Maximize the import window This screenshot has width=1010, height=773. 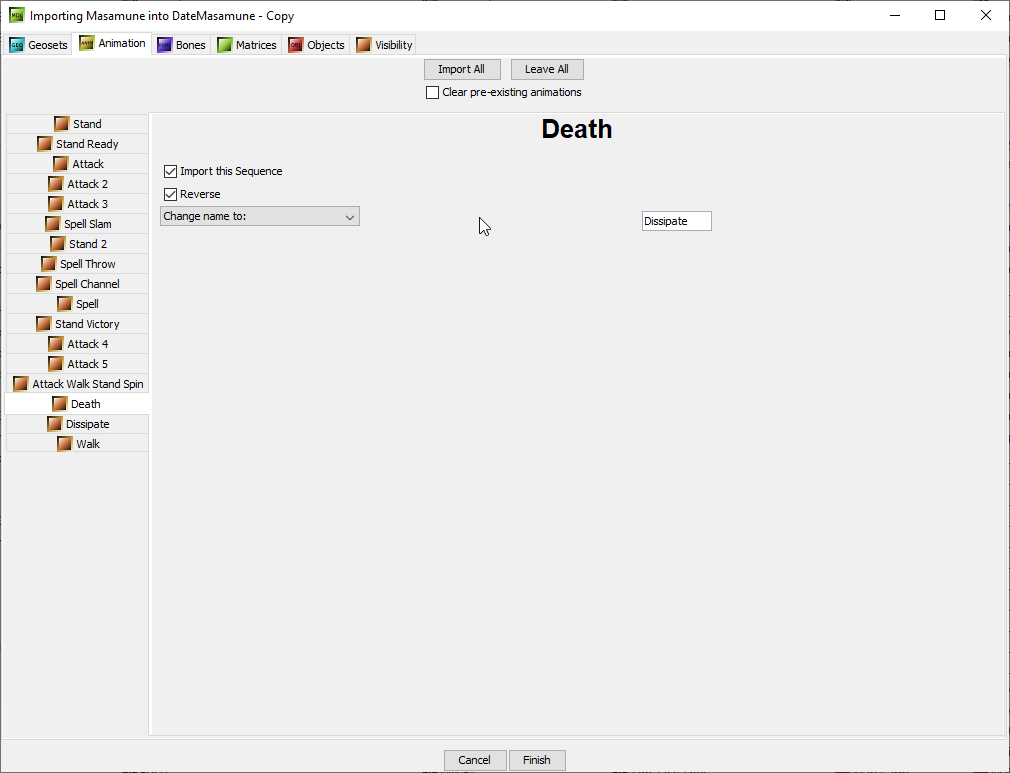pos(940,15)
